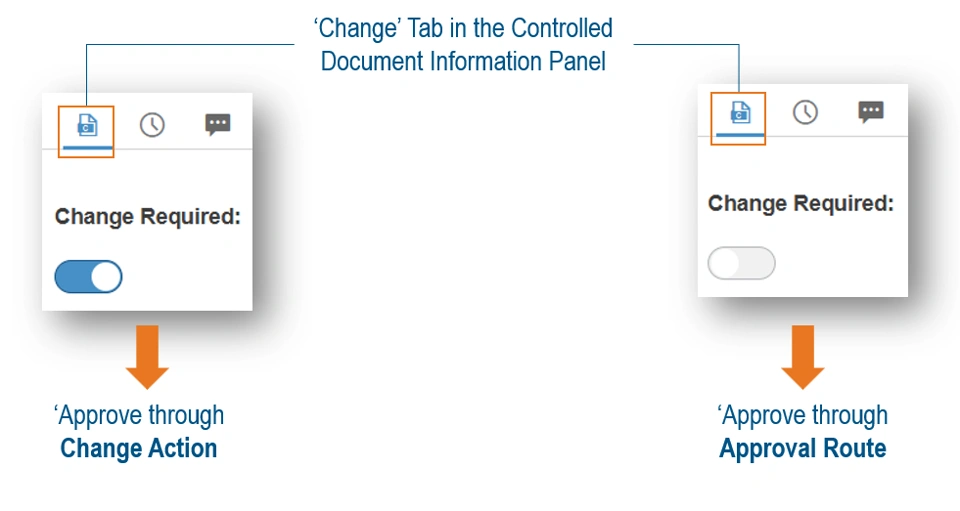Click the 'Document Information Panel' heading line
This screenshot has width=960, height=511.
463,61
